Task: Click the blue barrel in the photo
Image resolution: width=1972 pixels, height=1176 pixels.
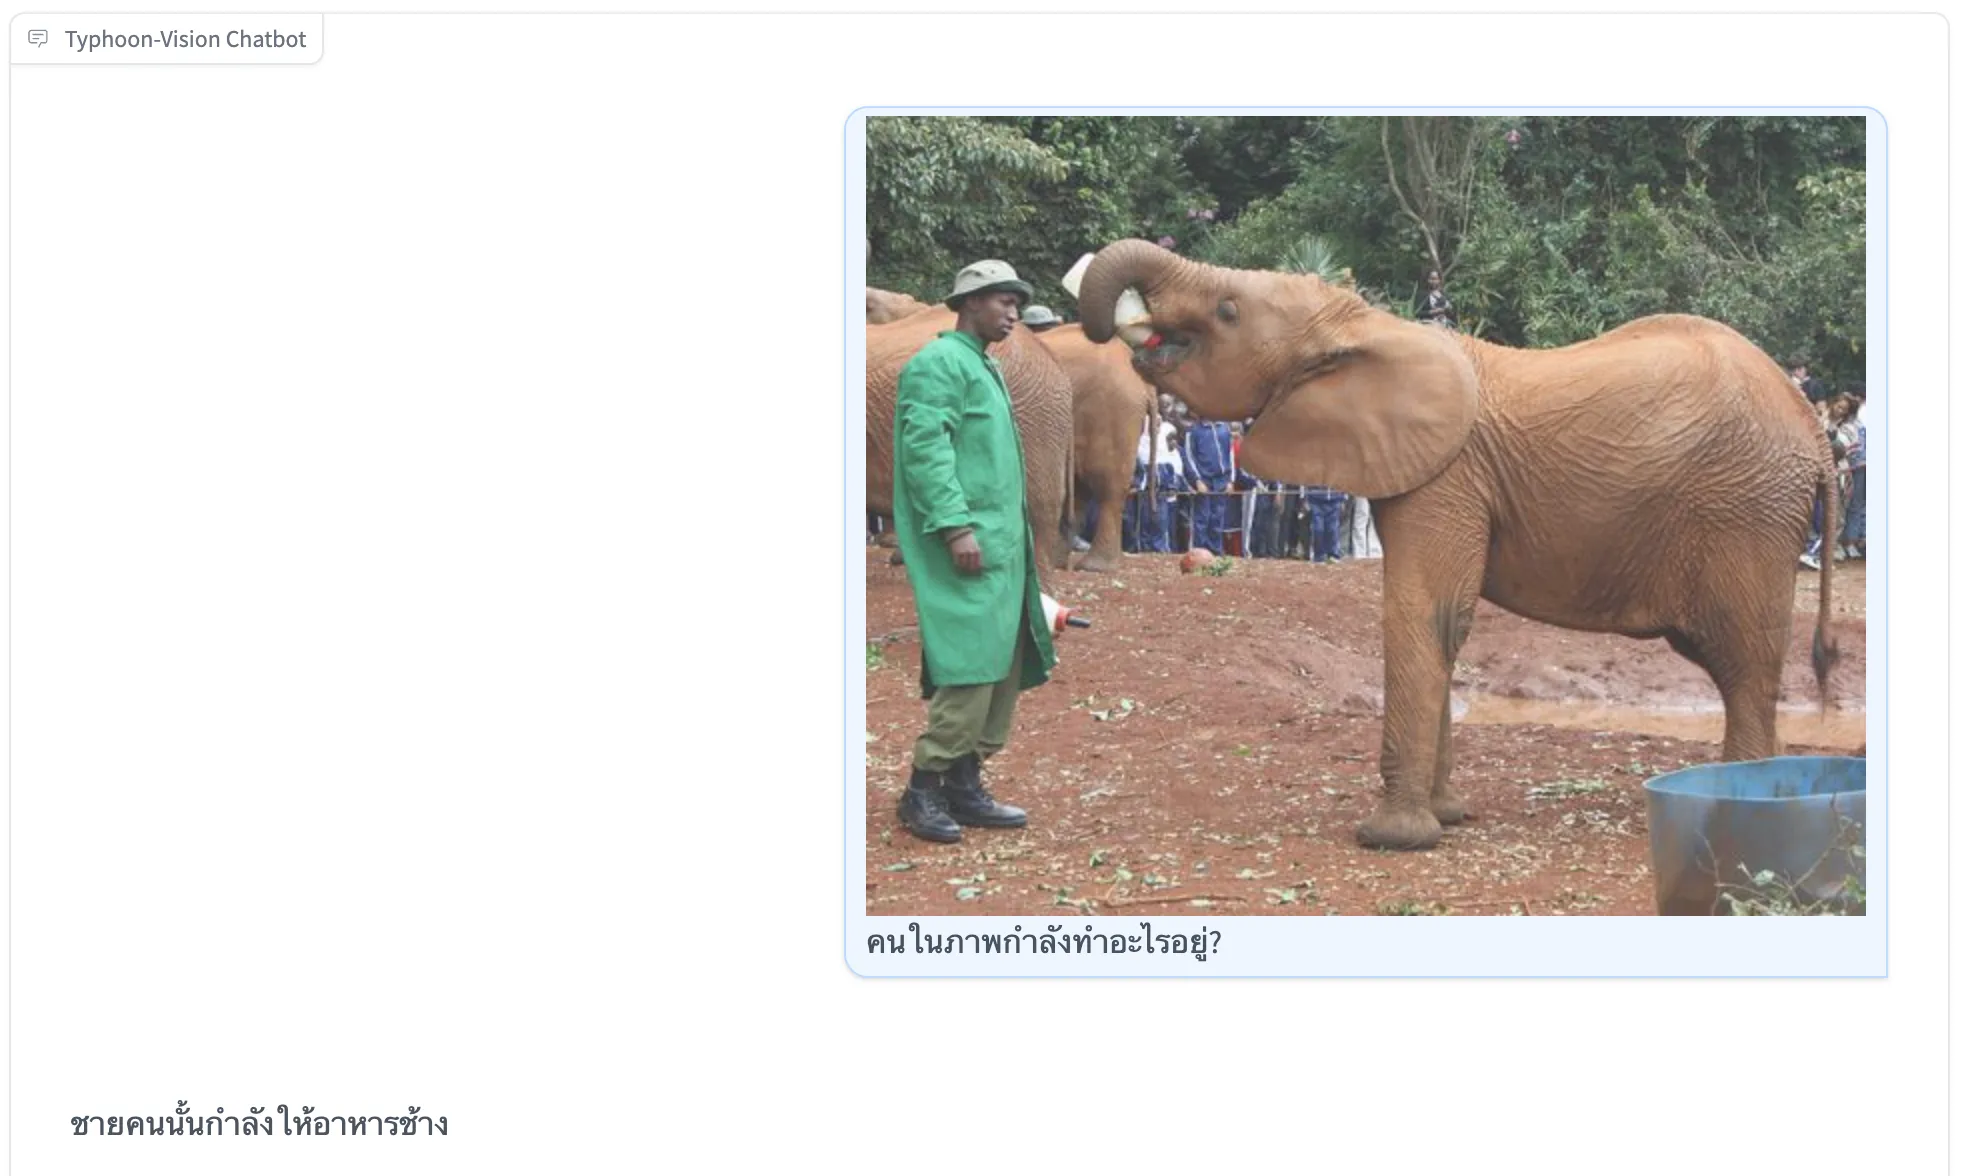Action: (1756, 835)
